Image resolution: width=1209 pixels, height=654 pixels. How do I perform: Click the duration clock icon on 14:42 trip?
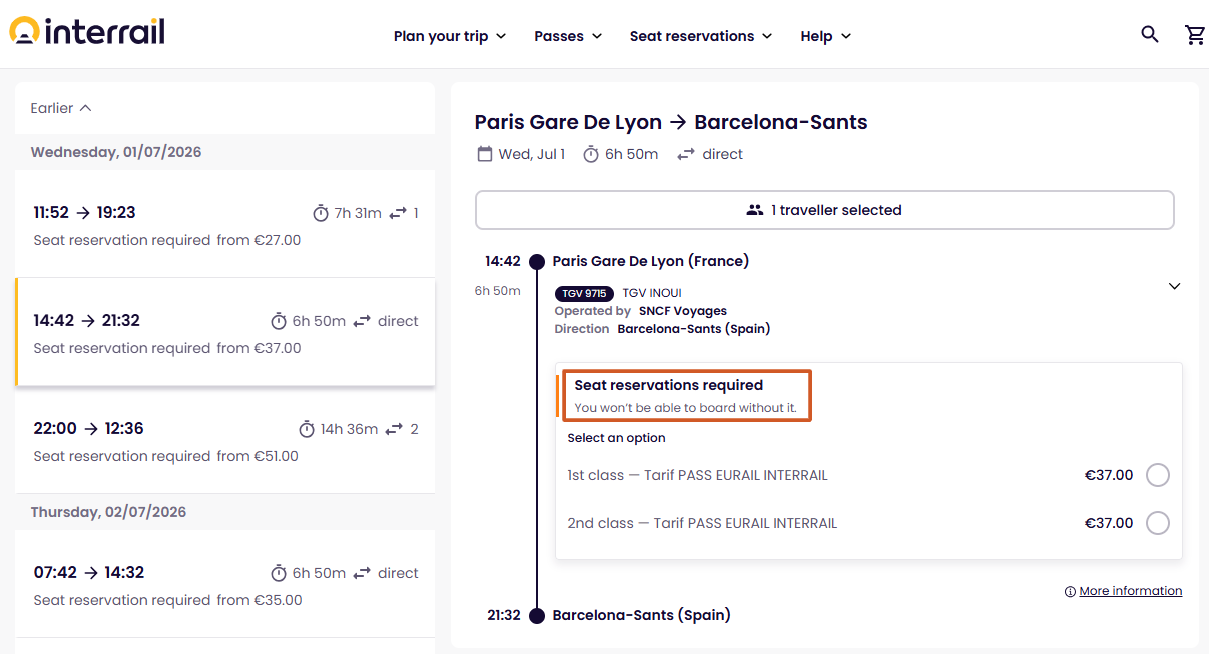tap(279, 321)
